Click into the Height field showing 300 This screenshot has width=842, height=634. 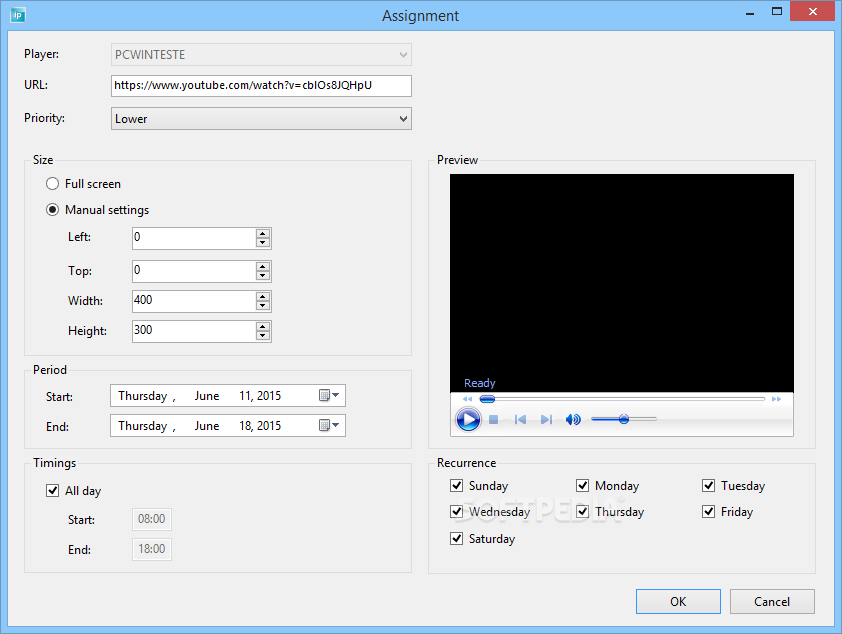click(194, 331)
